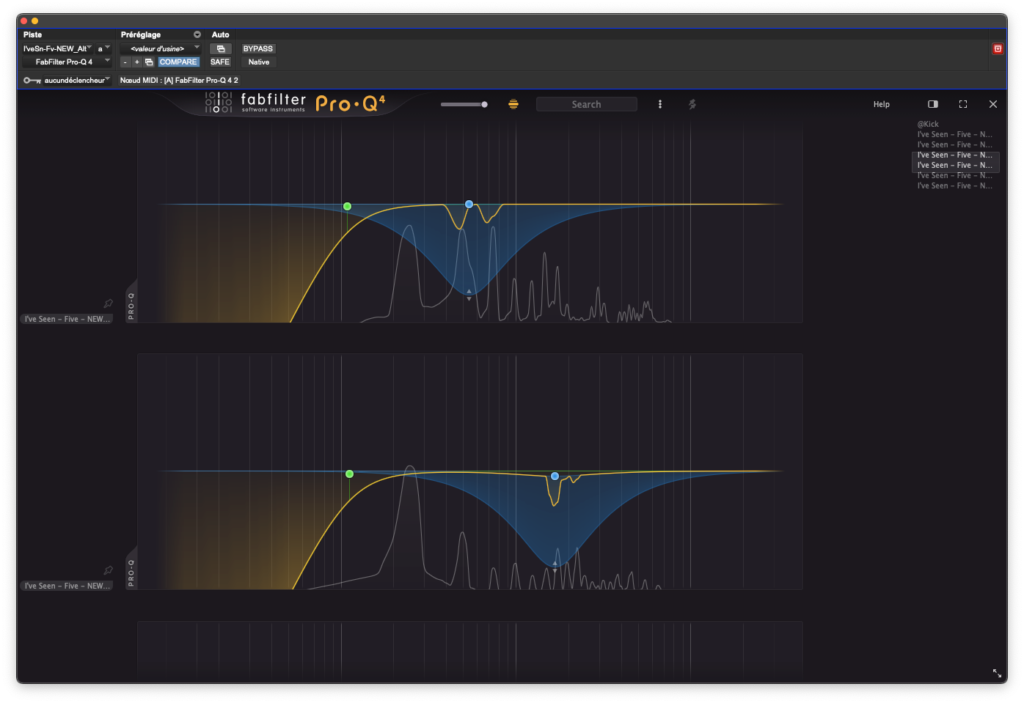This screenshot has width=1024, height=703.
Task: Click the resize arrows icon at bottom right corner
Action: pos(997,673)
